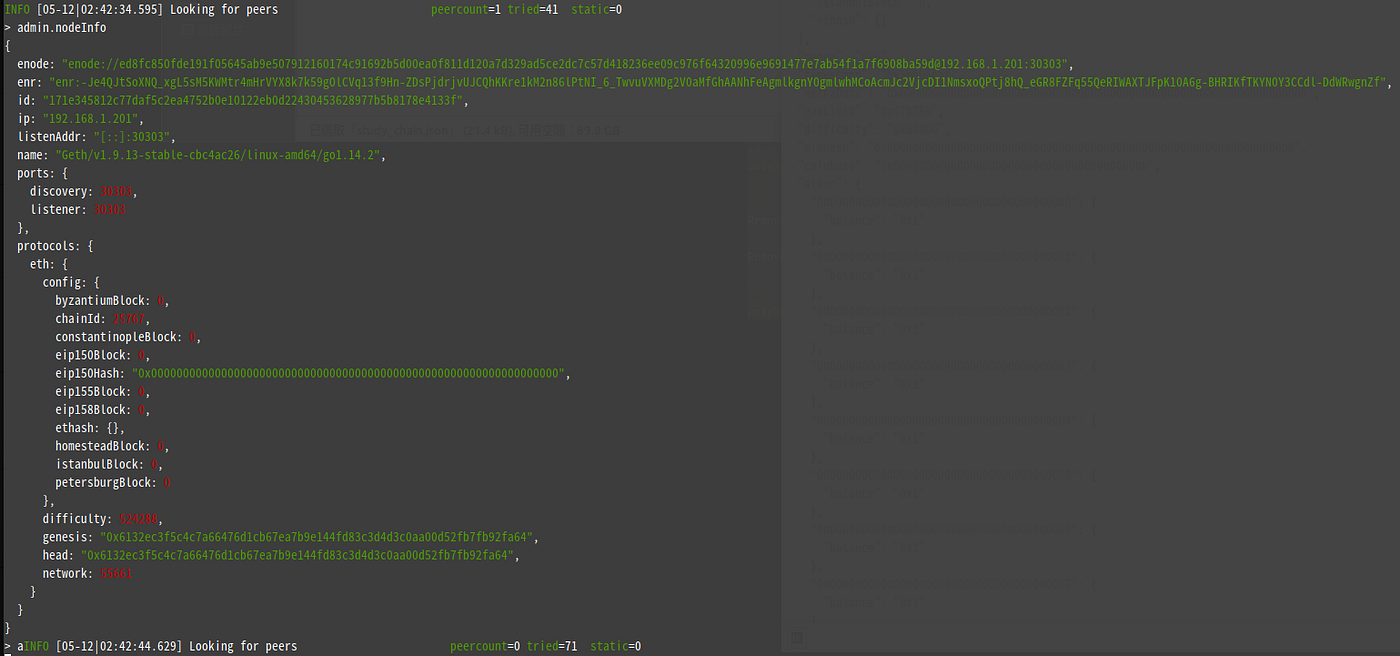Select the chainId value 25767
This screenshot has height=656, width=1400.
pos(131,319)
